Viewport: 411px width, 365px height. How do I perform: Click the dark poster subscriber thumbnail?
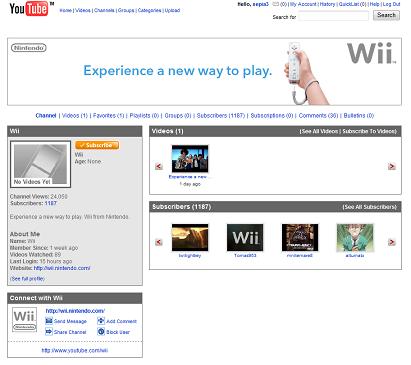[300, 237]
